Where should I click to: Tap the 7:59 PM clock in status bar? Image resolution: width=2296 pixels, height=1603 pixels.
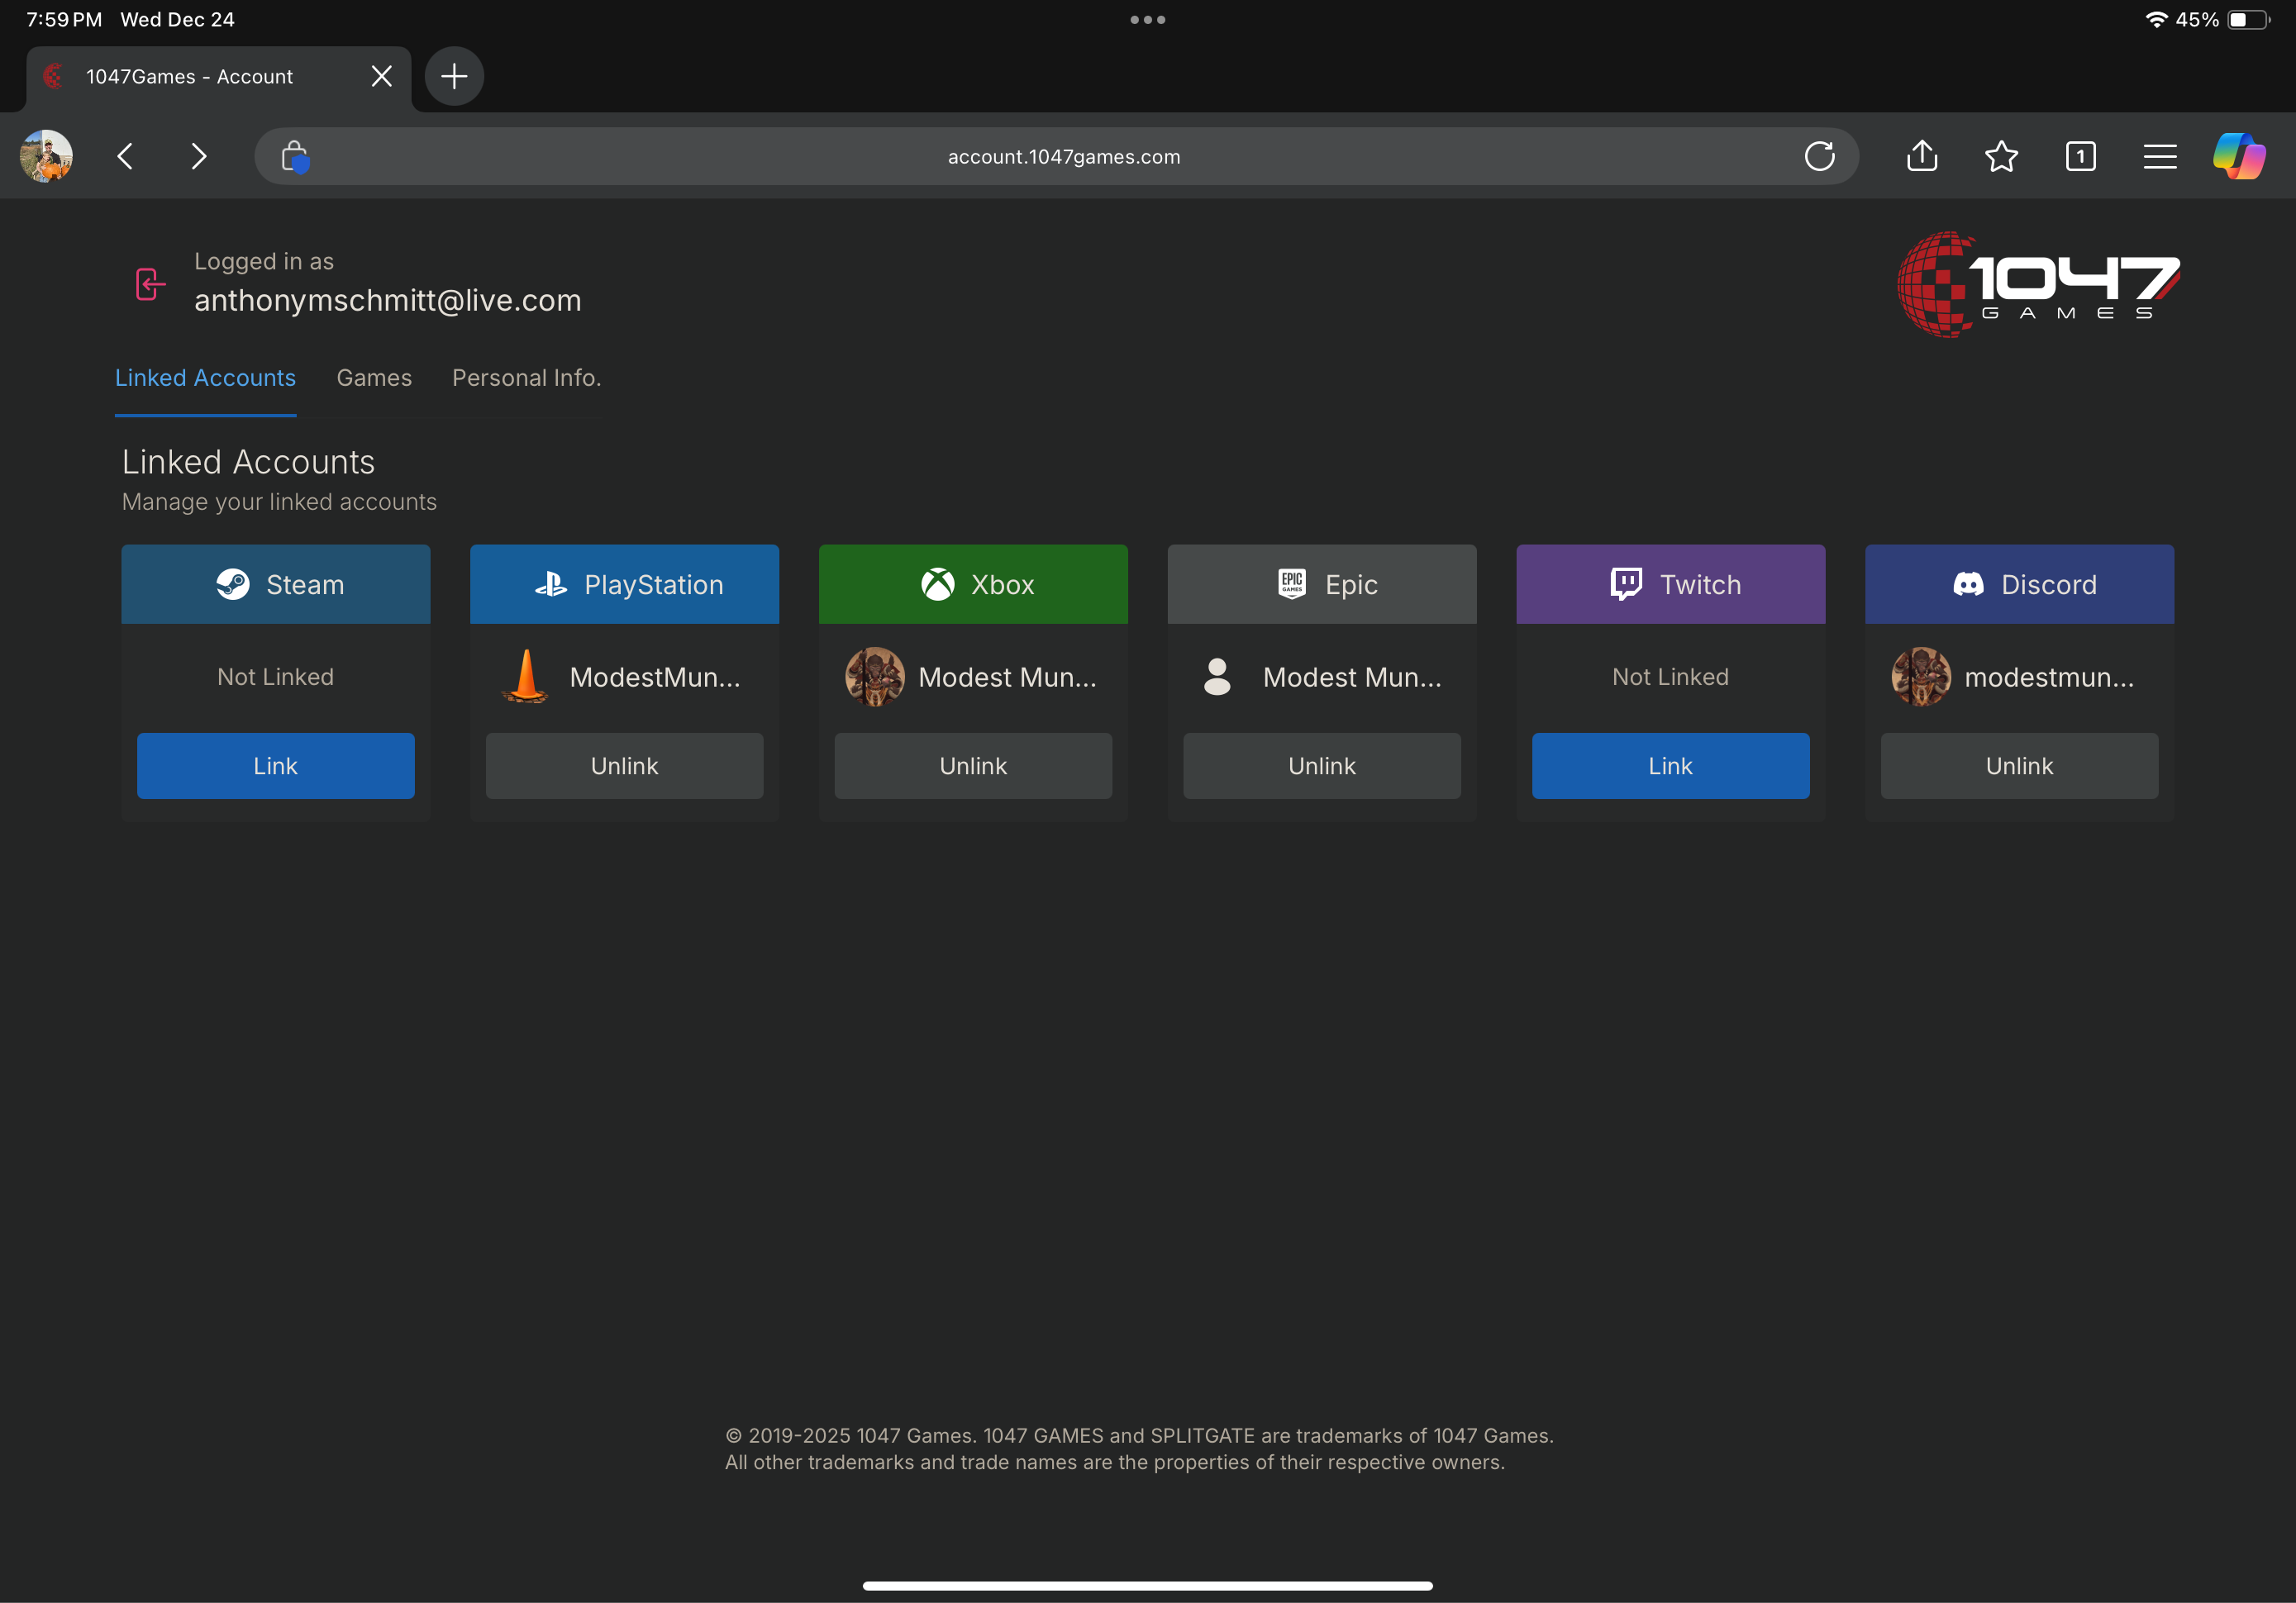(x=64, y=19)
